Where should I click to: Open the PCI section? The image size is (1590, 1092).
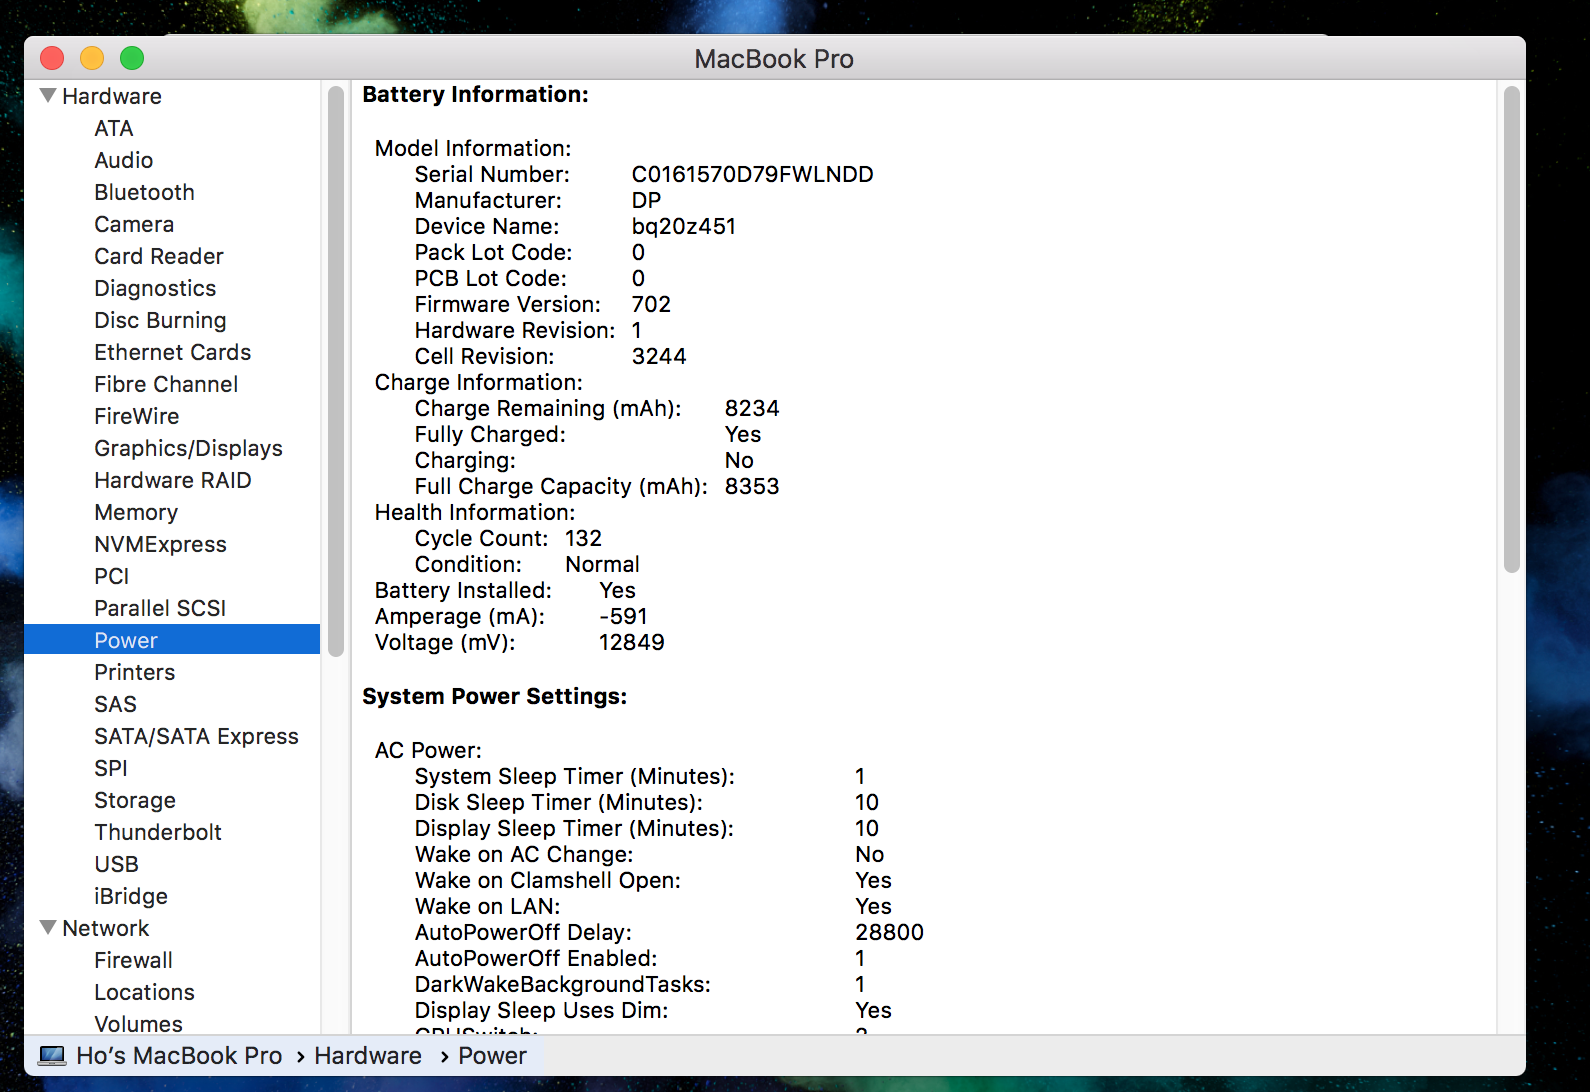(x=112, y=576)
